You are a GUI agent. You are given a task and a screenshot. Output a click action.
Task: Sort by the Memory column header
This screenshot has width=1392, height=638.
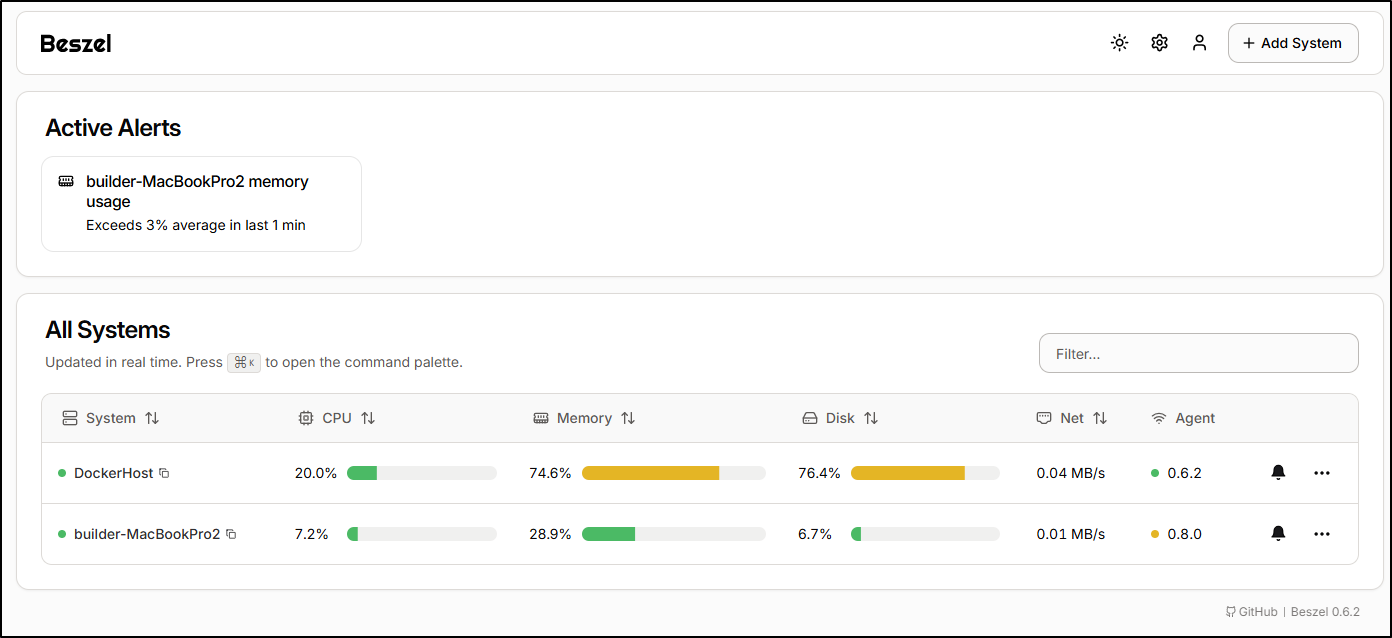(584, 418)
